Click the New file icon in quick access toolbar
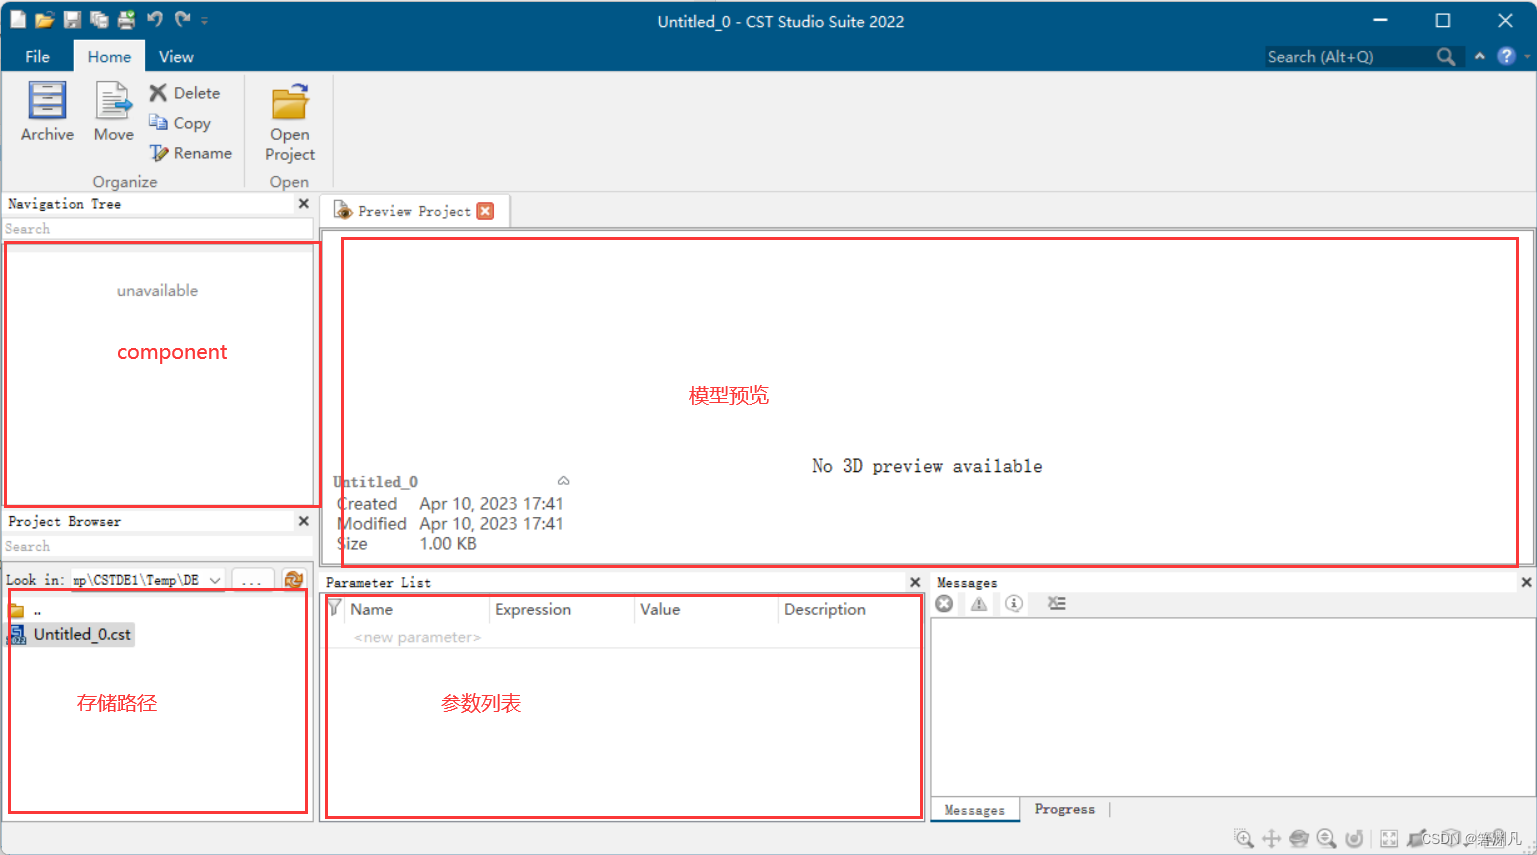Screen dimensions: 1537x855 point(18,19)
